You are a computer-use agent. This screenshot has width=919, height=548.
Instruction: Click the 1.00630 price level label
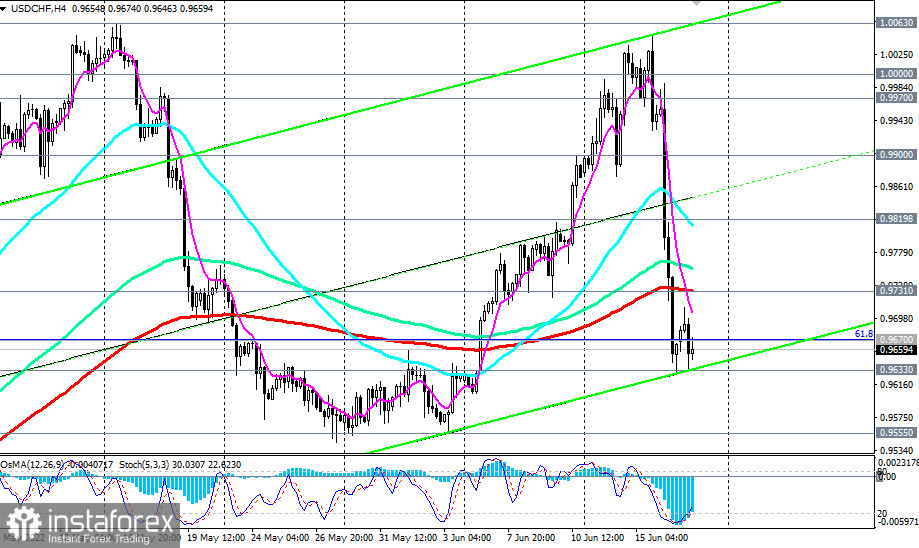coord(896,23)
